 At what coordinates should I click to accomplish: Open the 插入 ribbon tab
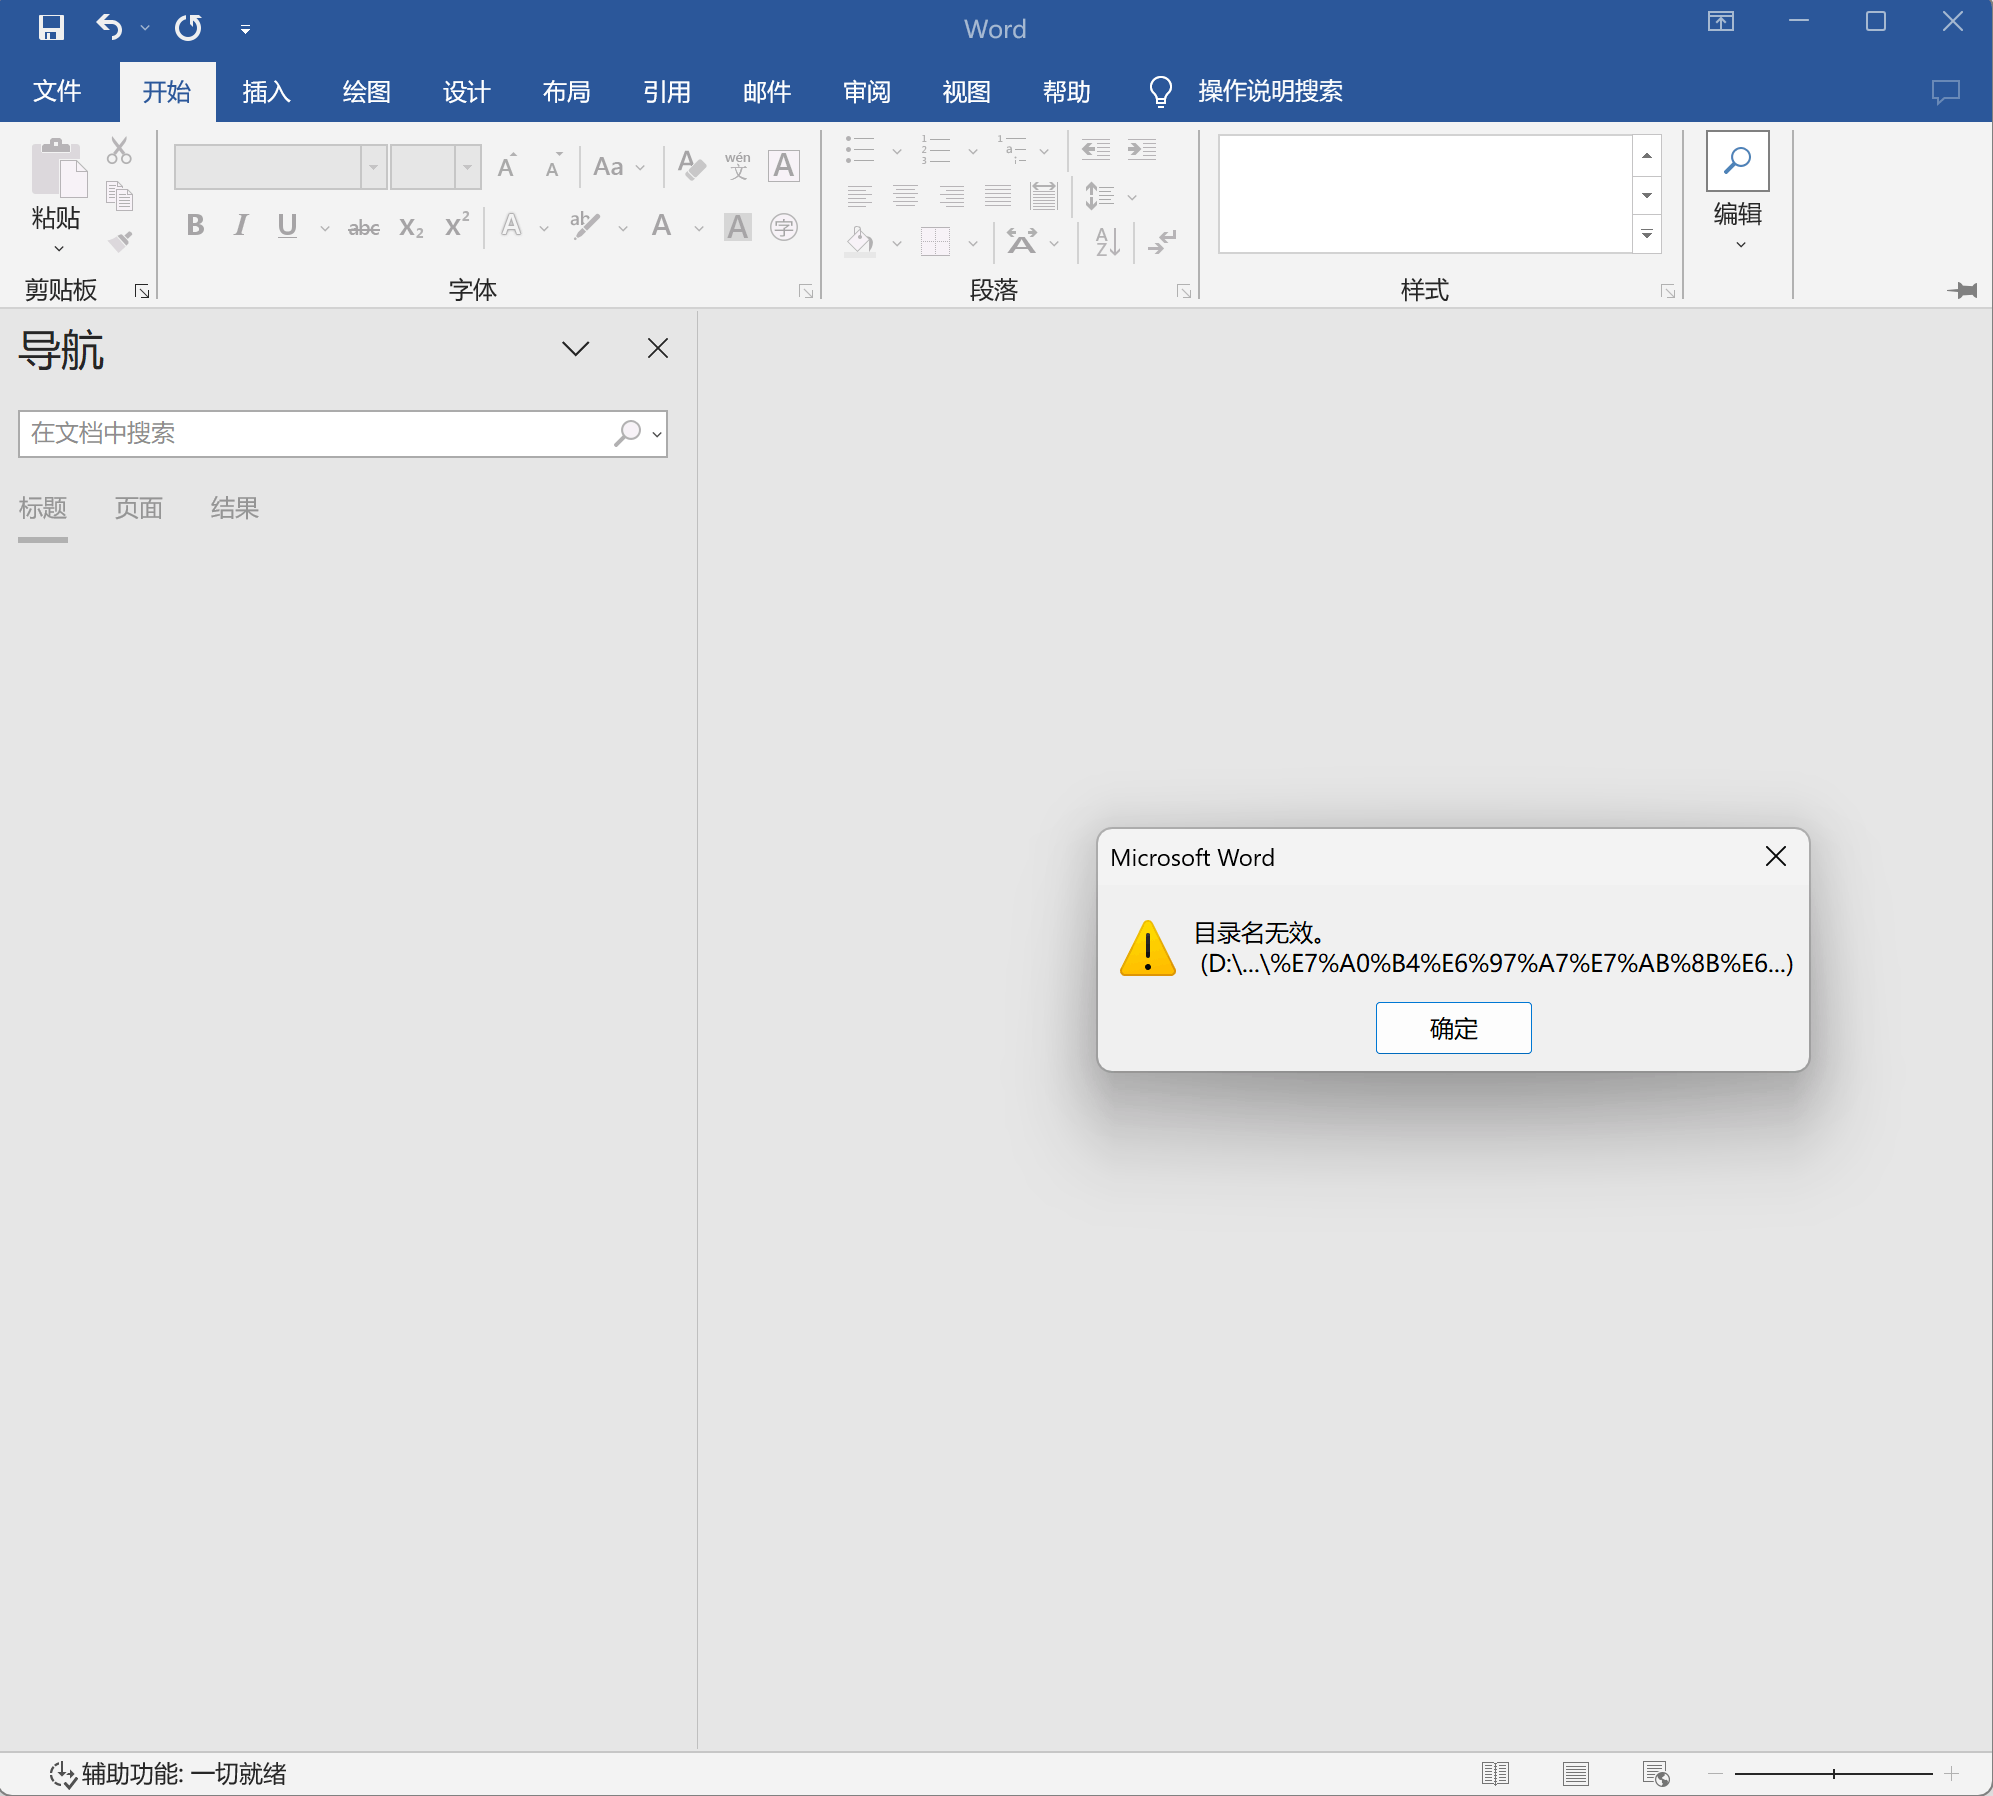click(266, 92)
